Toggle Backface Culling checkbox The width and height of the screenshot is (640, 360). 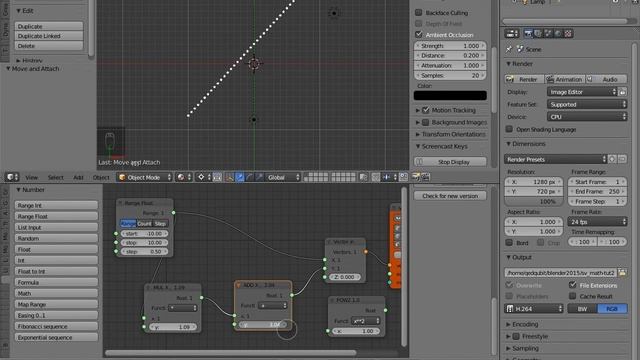418,13
